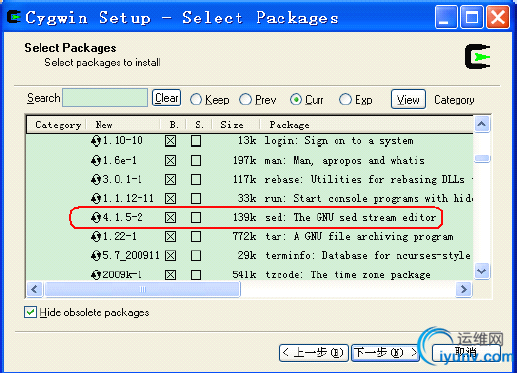Cycle the version icon for man 1.6e-1
This screenshot has width=520, height=373.
(x=96, y=161)
